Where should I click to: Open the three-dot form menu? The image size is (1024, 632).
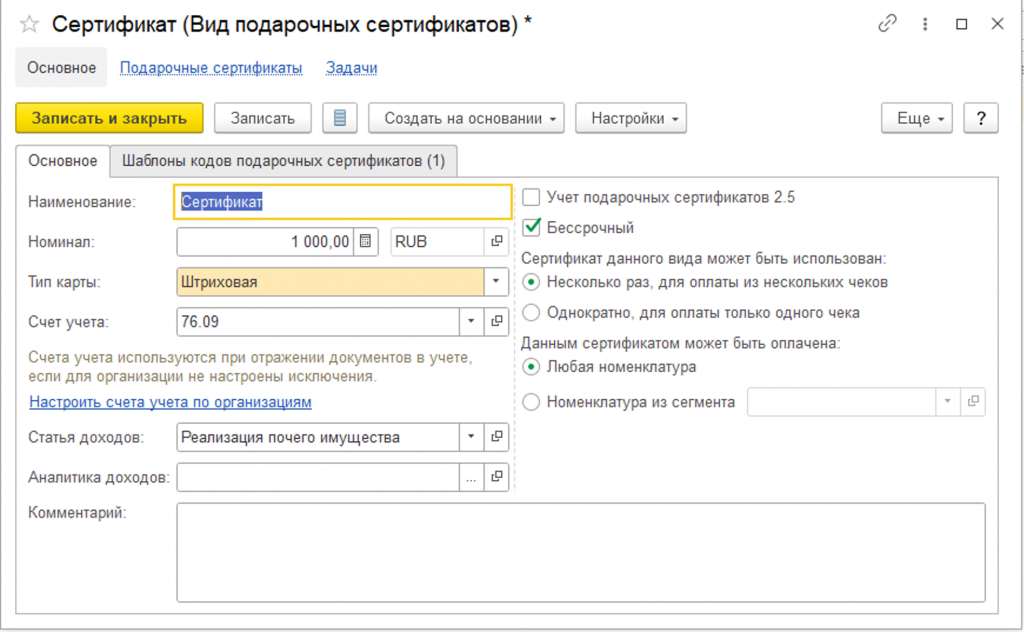click(925, 24)
